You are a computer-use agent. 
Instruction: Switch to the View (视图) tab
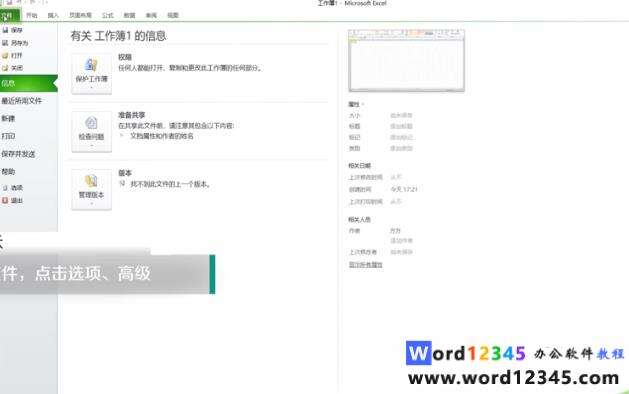coord(172,15)
